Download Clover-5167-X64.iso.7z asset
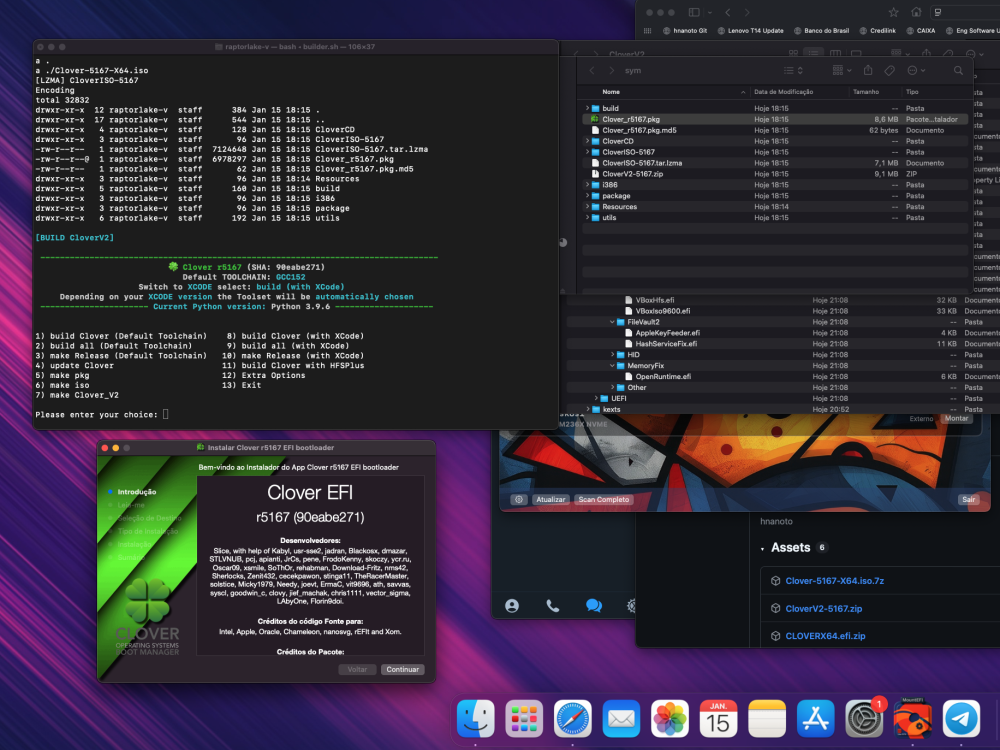1000x750 pixels. (834, 581)
